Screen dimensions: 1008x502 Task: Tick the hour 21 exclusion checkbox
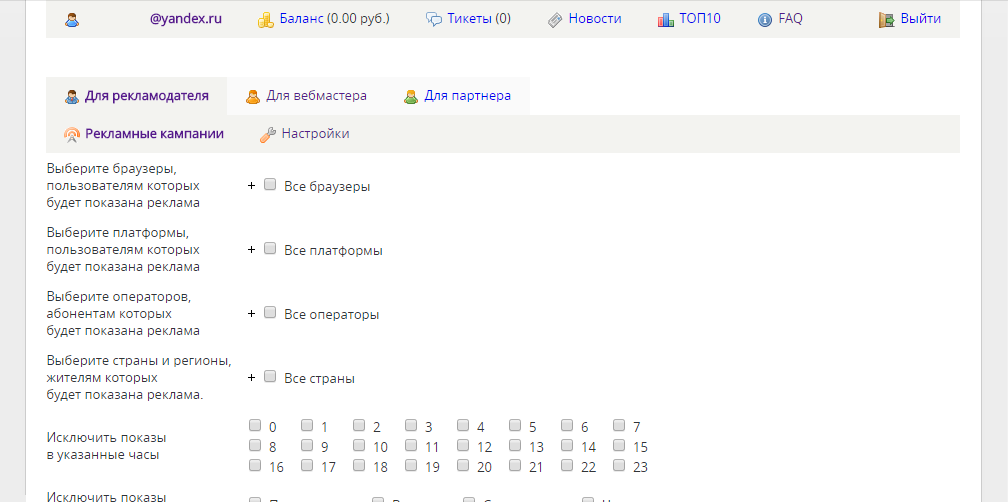pos(516,465)
